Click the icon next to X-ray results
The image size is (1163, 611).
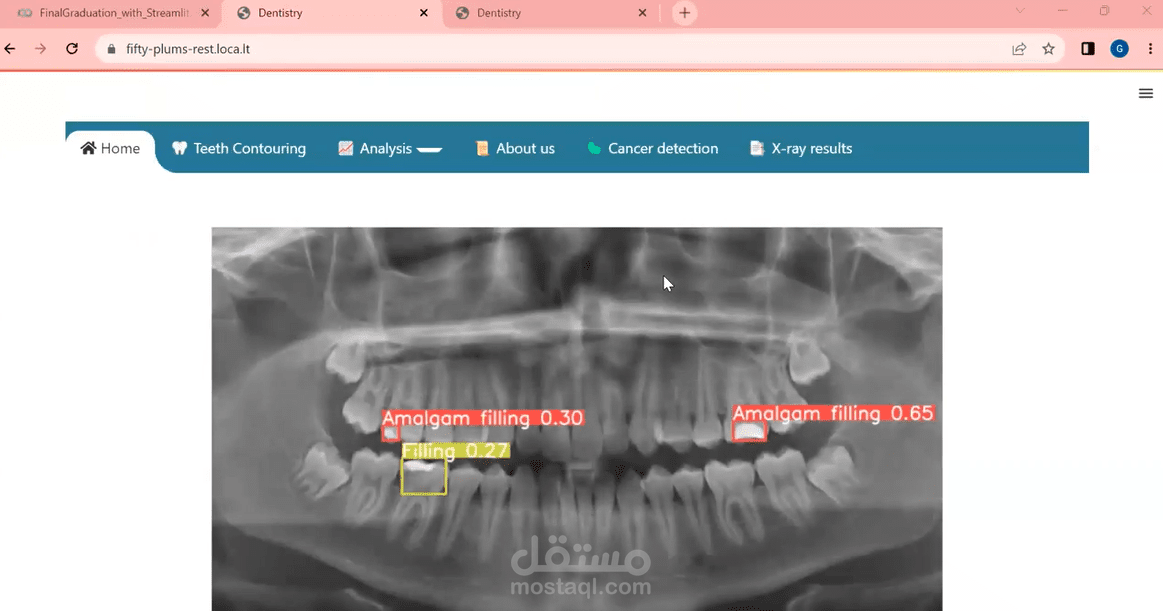(756, 147)
